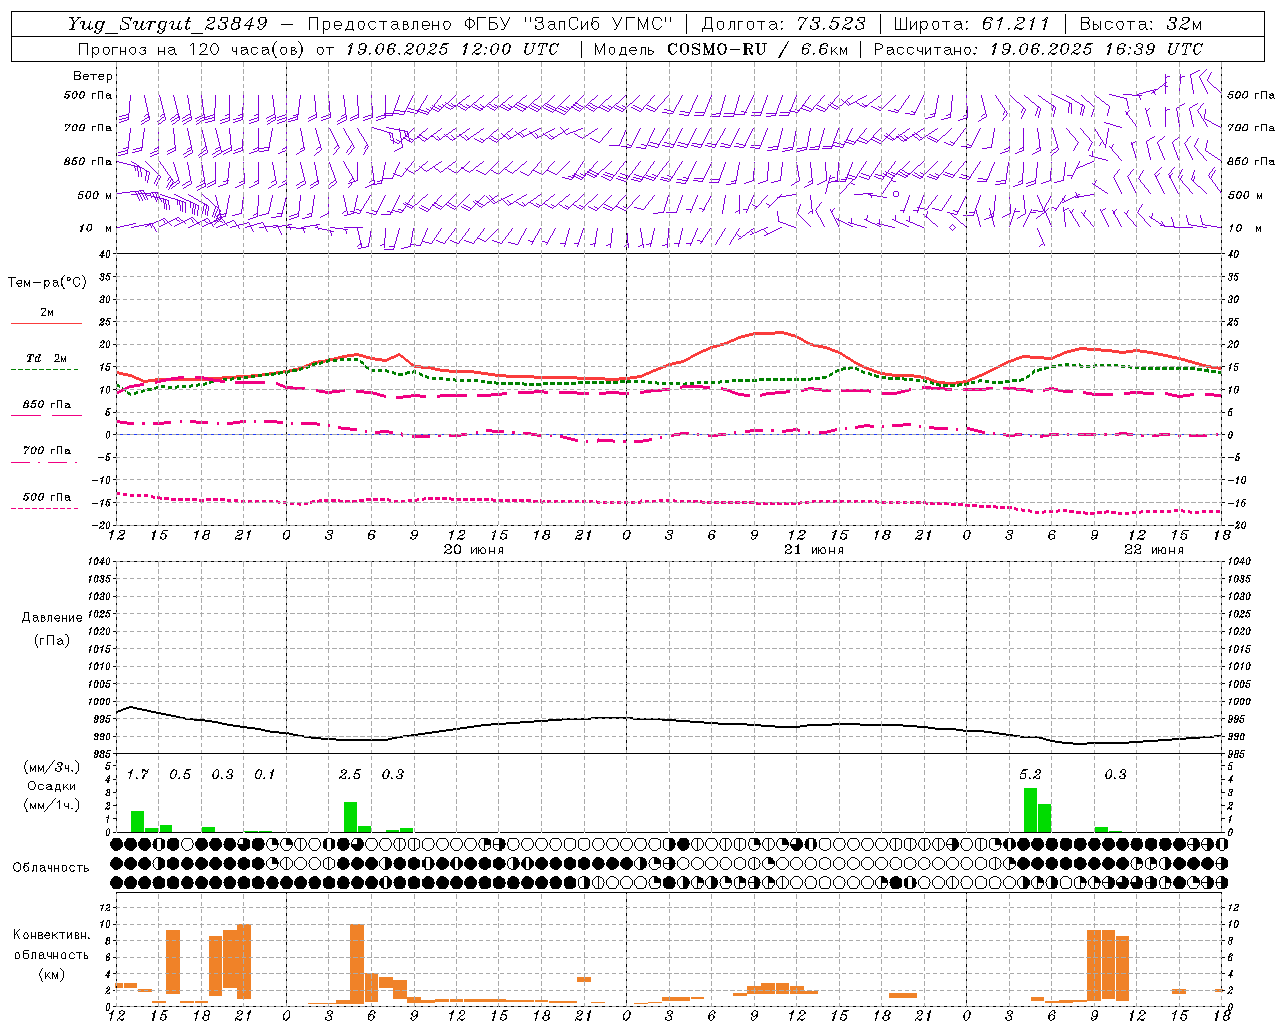Click the Высота: 32м header value

[x=1140, y=24]
